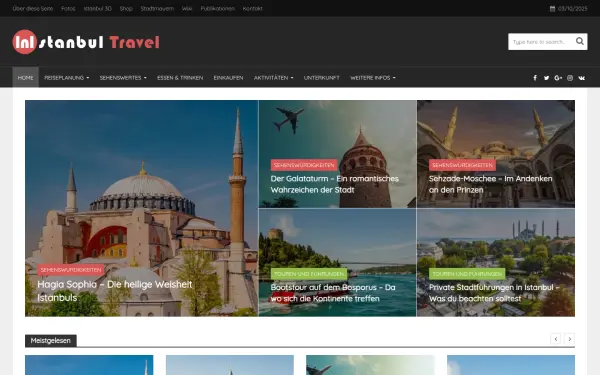
Task: Click Touren und Führungen tag on Stadtführungen
Action: click(467, 274)
